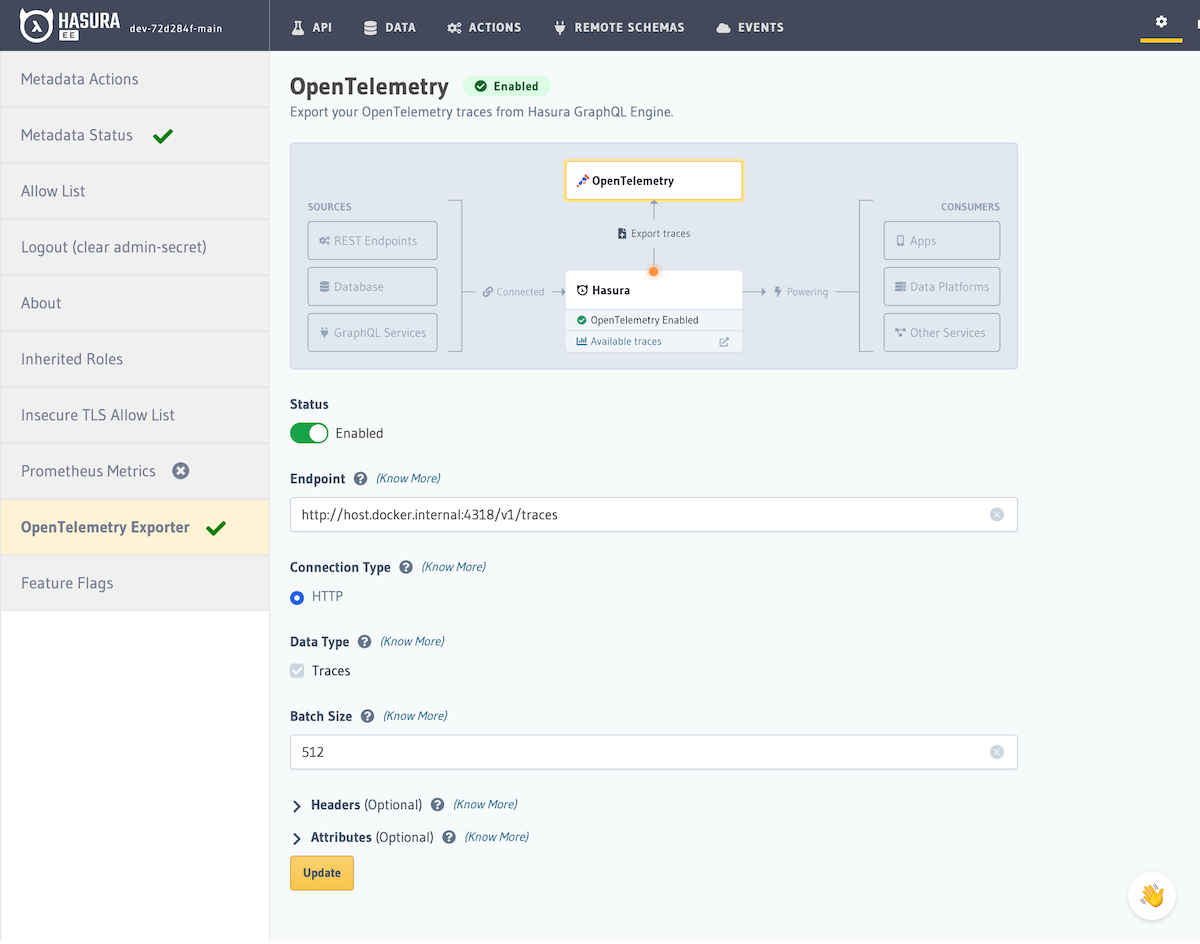1200x944 pixels.
Task: Click help icon next to Batch Size
Action: point(367,716)
